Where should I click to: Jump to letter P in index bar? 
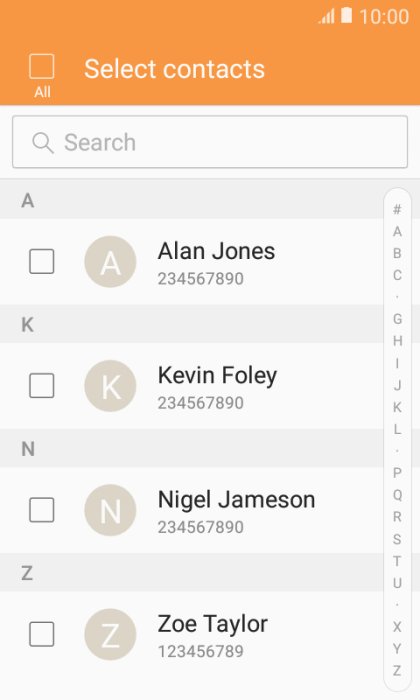click(x=397, y=472)
